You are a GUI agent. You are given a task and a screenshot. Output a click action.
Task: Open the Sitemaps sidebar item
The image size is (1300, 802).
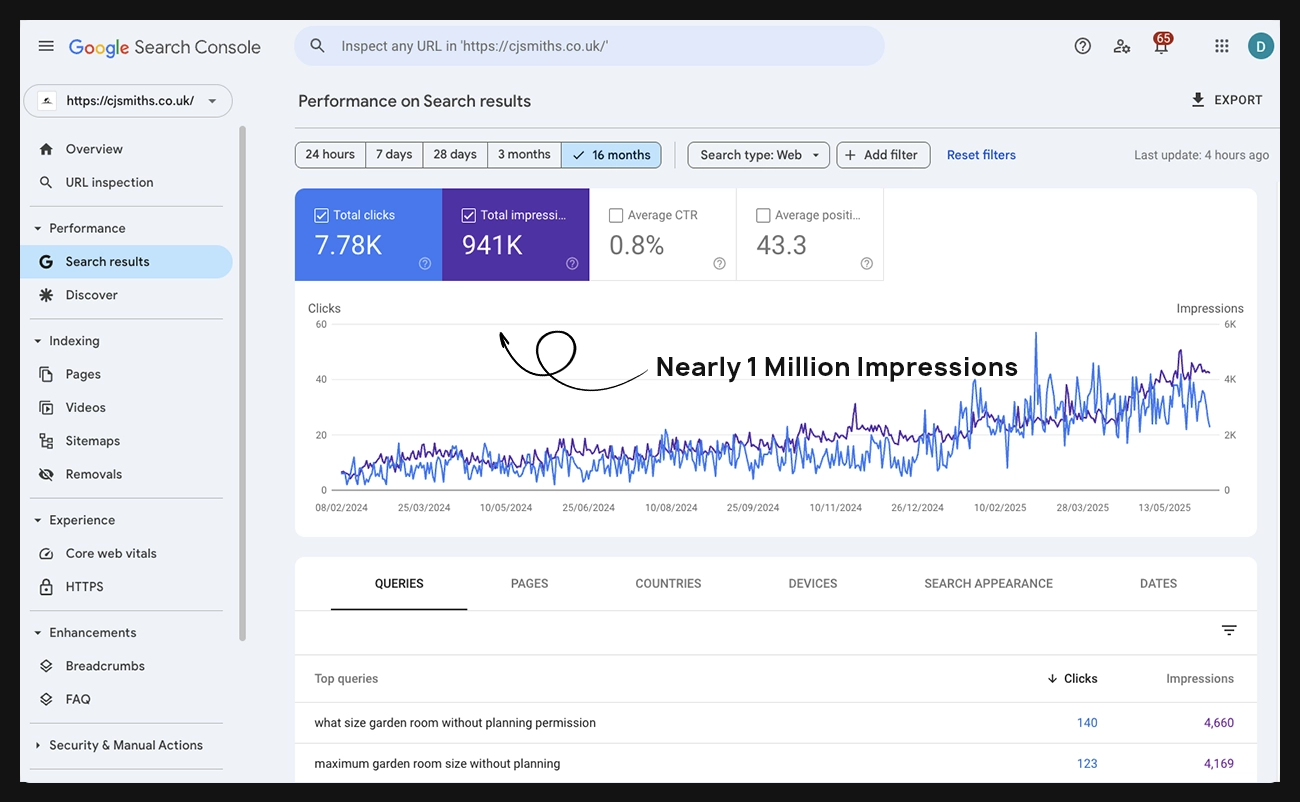(92, 441)
